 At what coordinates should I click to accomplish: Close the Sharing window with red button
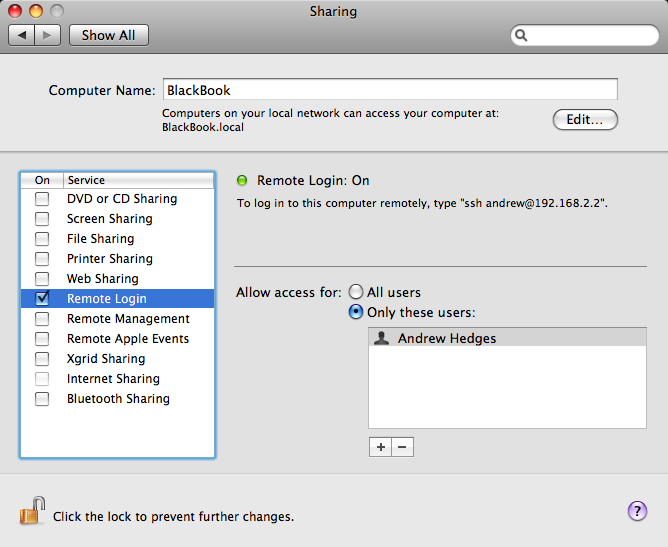coord(15,11)
